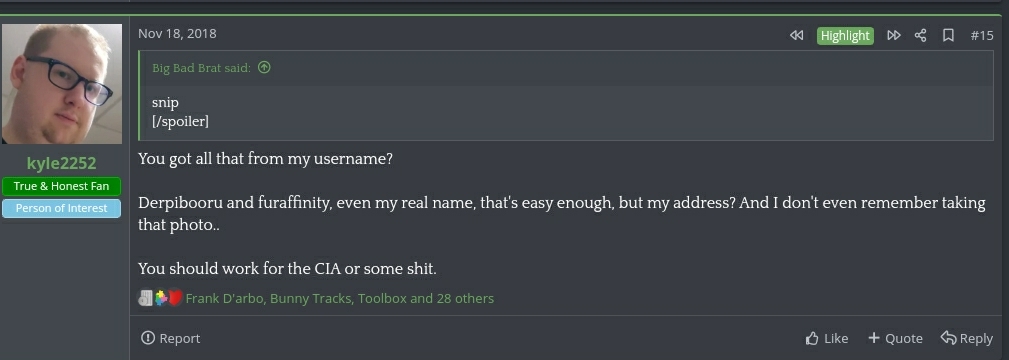Click 'Big Bad Brat said:' quote header
The width and height of the screenshot is (1009, 360).
pyautogui.click(x=201, y=68)
